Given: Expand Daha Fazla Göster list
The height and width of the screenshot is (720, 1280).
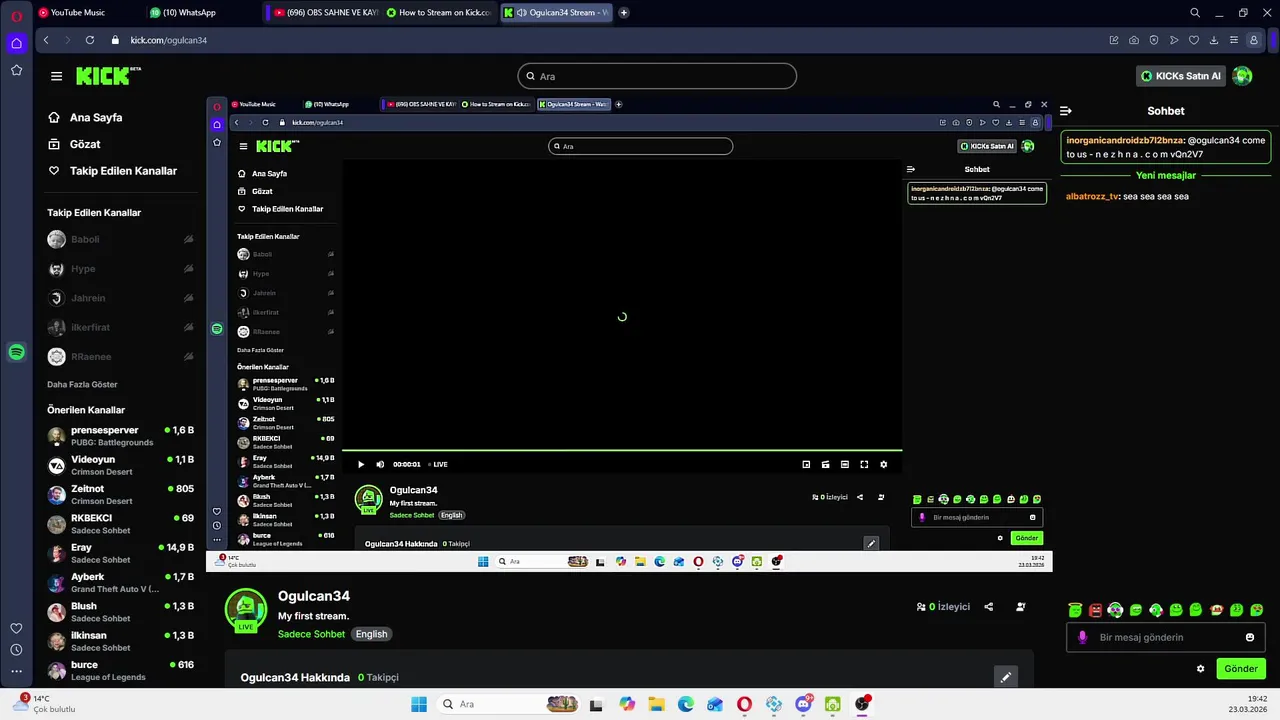Looking at the screenshot, I should tap(82, 384).
